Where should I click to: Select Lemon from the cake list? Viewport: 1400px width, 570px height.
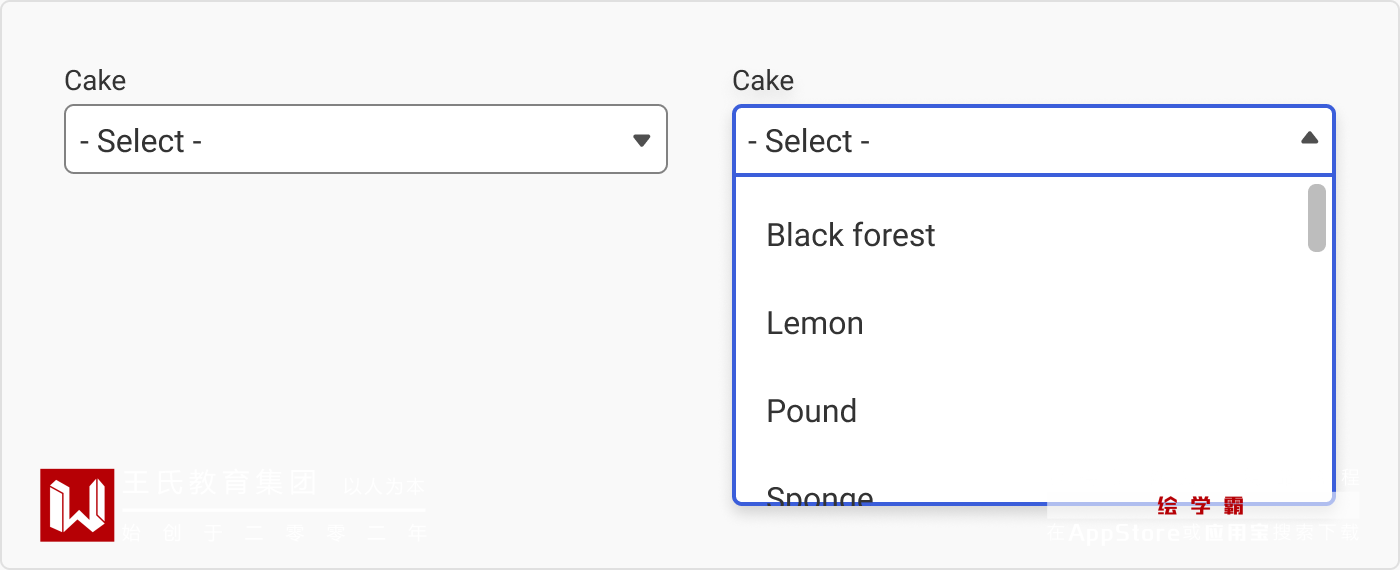pyautogui.click(x=815, y=323)
